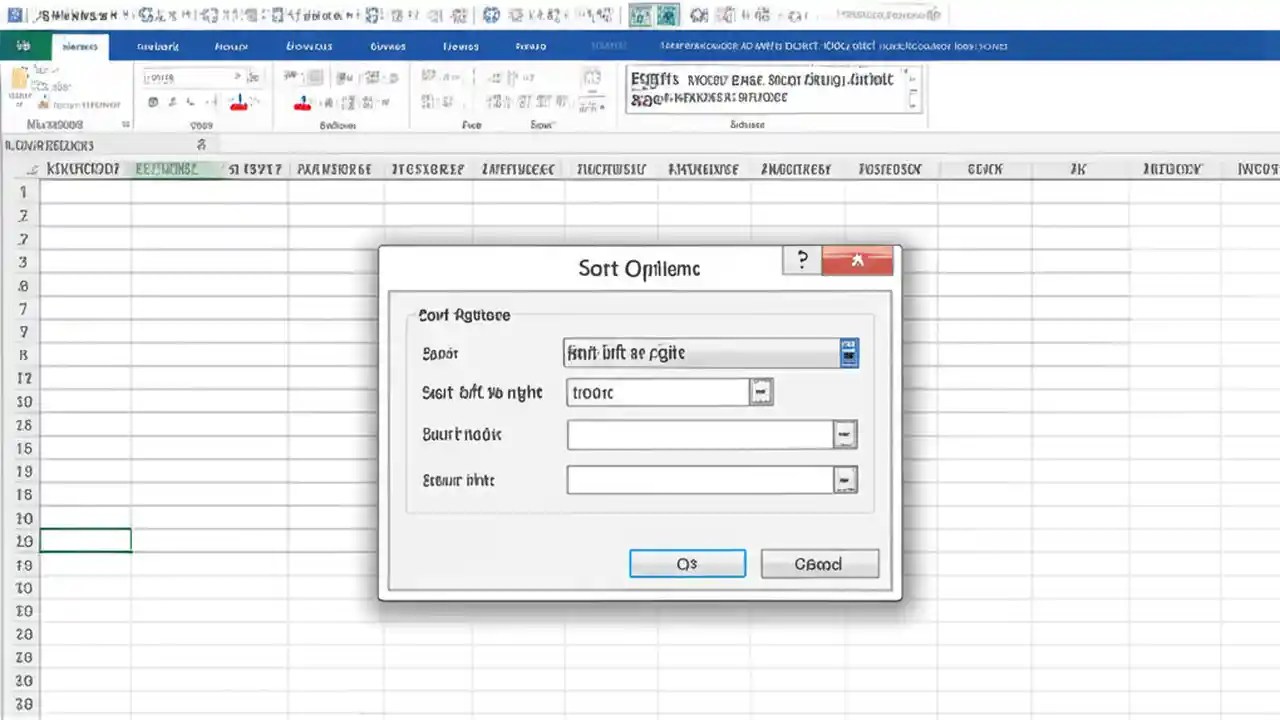Click the Format Painter icon in the Clipboard group

[x=45, y=104]
